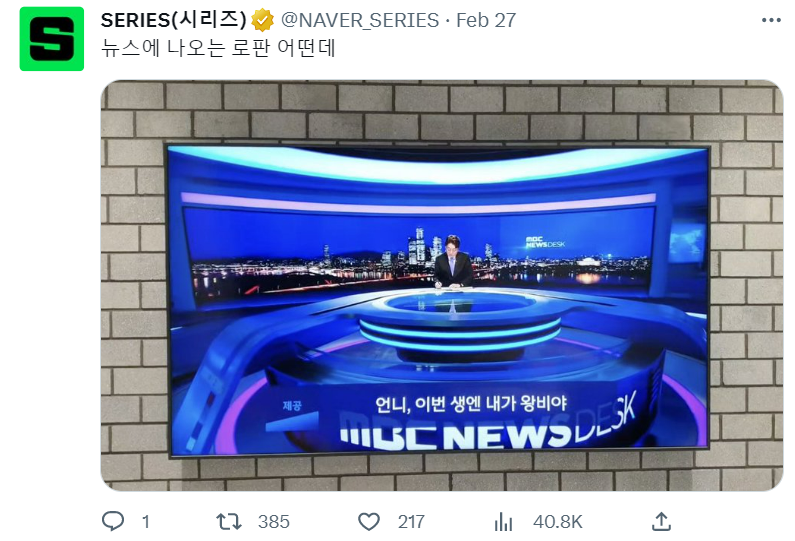Click the share upload arrow icon

point(661,521)
